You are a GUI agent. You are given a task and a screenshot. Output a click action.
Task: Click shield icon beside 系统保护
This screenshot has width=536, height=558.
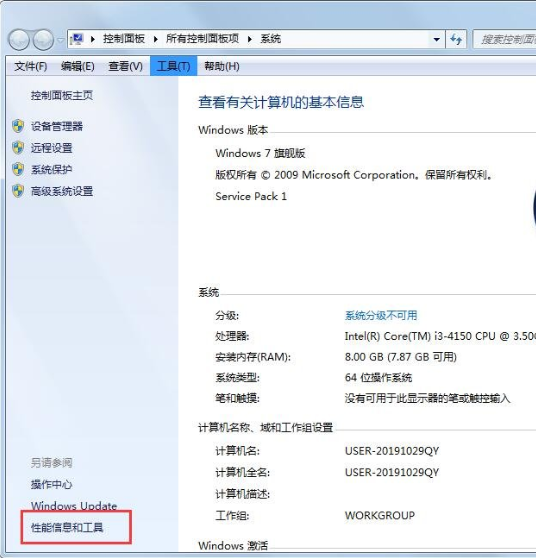point(18,169)
